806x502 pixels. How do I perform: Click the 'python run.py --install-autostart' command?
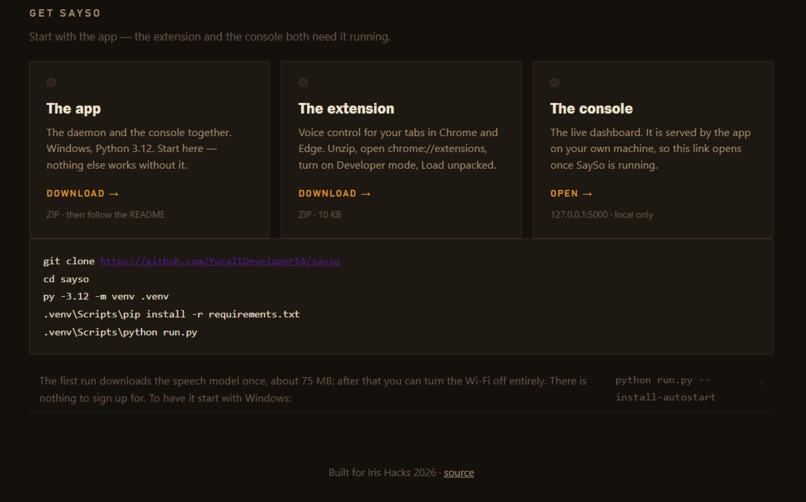(x=665, y=388)
